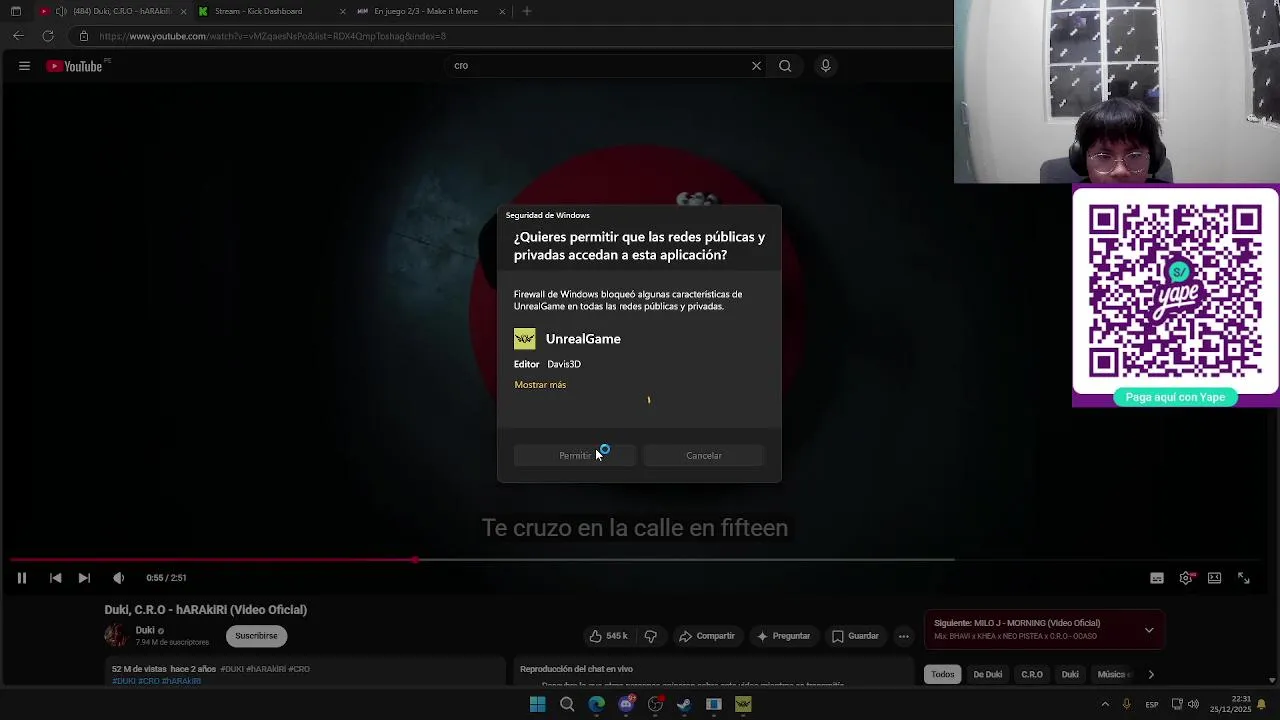1280x720 pixels.
Task: Open the Windows Start menu
Action: pos(537,705)
